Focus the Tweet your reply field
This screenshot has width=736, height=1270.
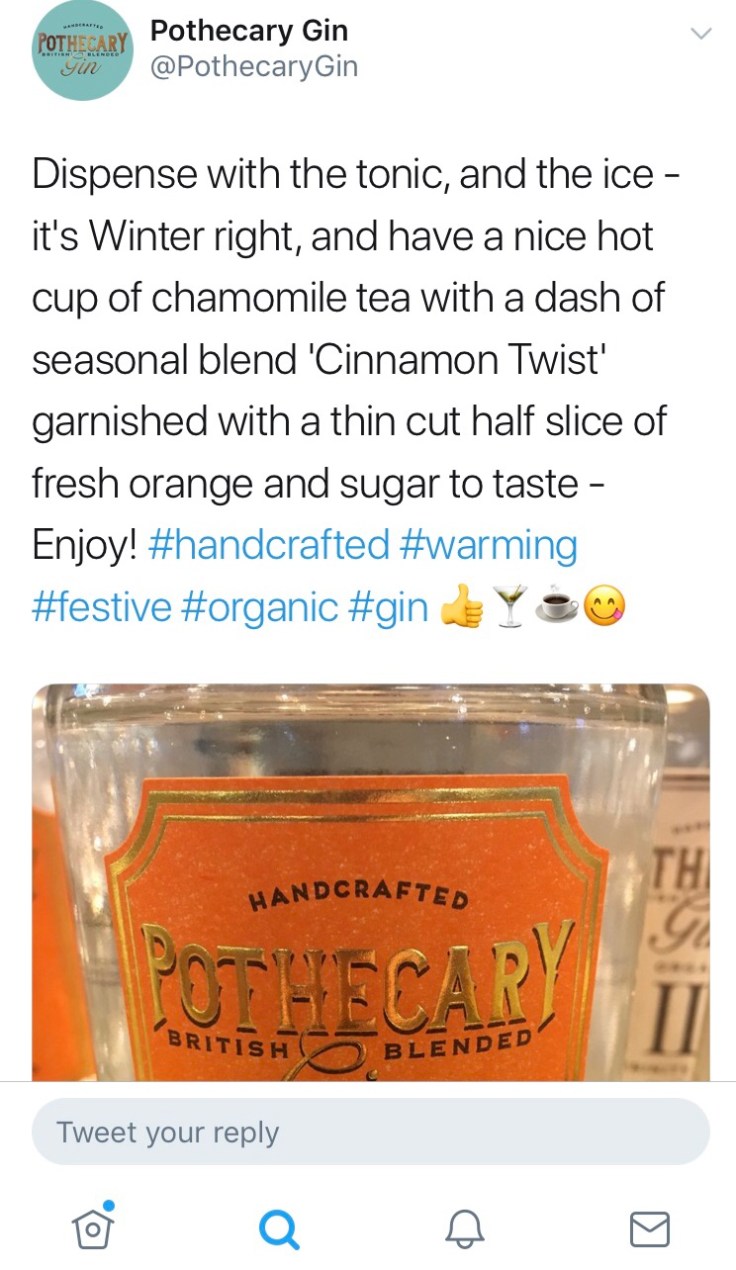pos(371,1132)
